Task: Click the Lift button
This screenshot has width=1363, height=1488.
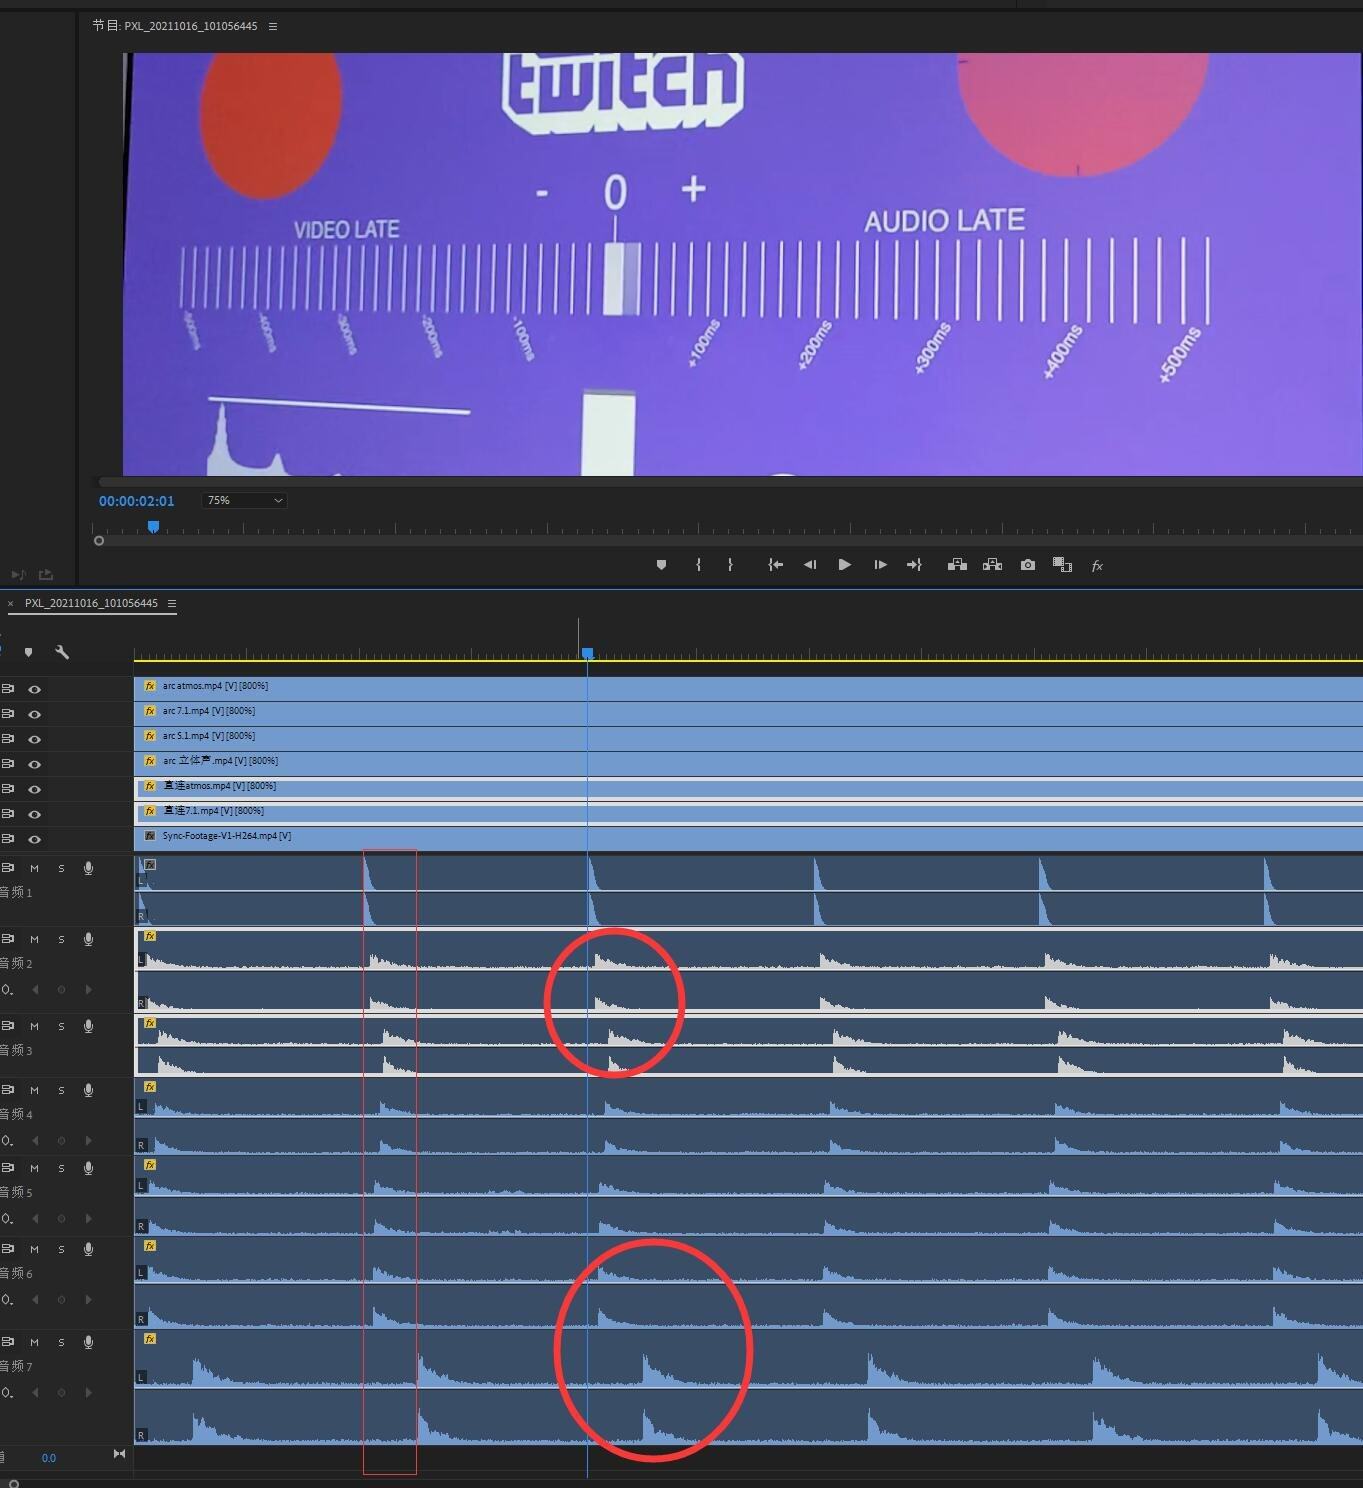Action: [957, 565]
